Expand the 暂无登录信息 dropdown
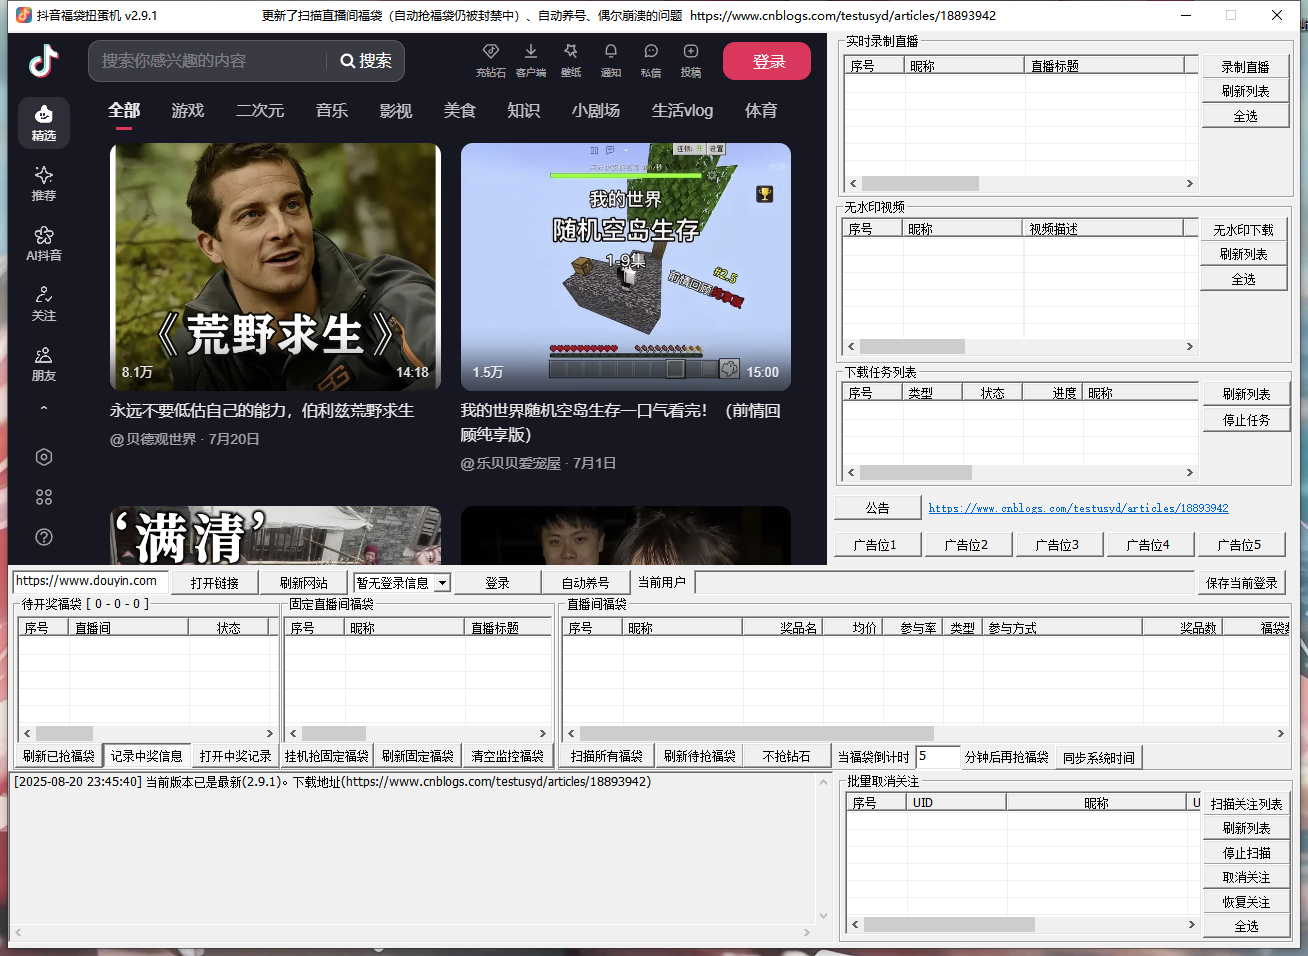 [x=442, y=583]
